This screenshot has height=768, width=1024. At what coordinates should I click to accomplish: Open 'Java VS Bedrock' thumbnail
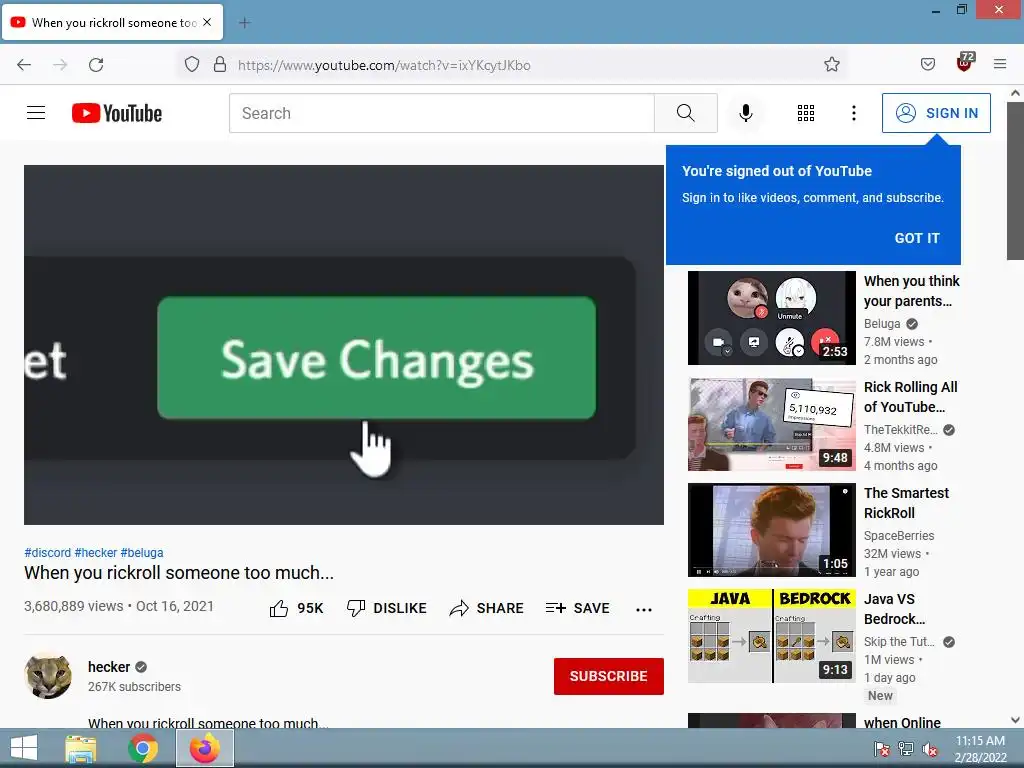(x=771, y=636)
